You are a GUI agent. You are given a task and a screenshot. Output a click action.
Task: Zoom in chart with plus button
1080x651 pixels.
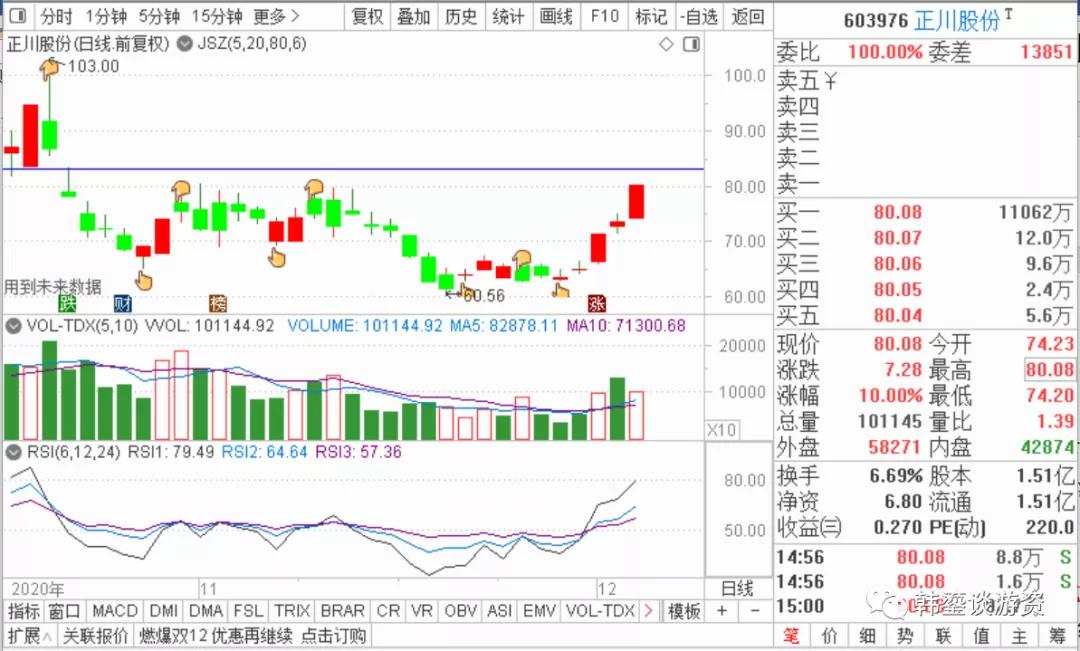pos(721,611)
